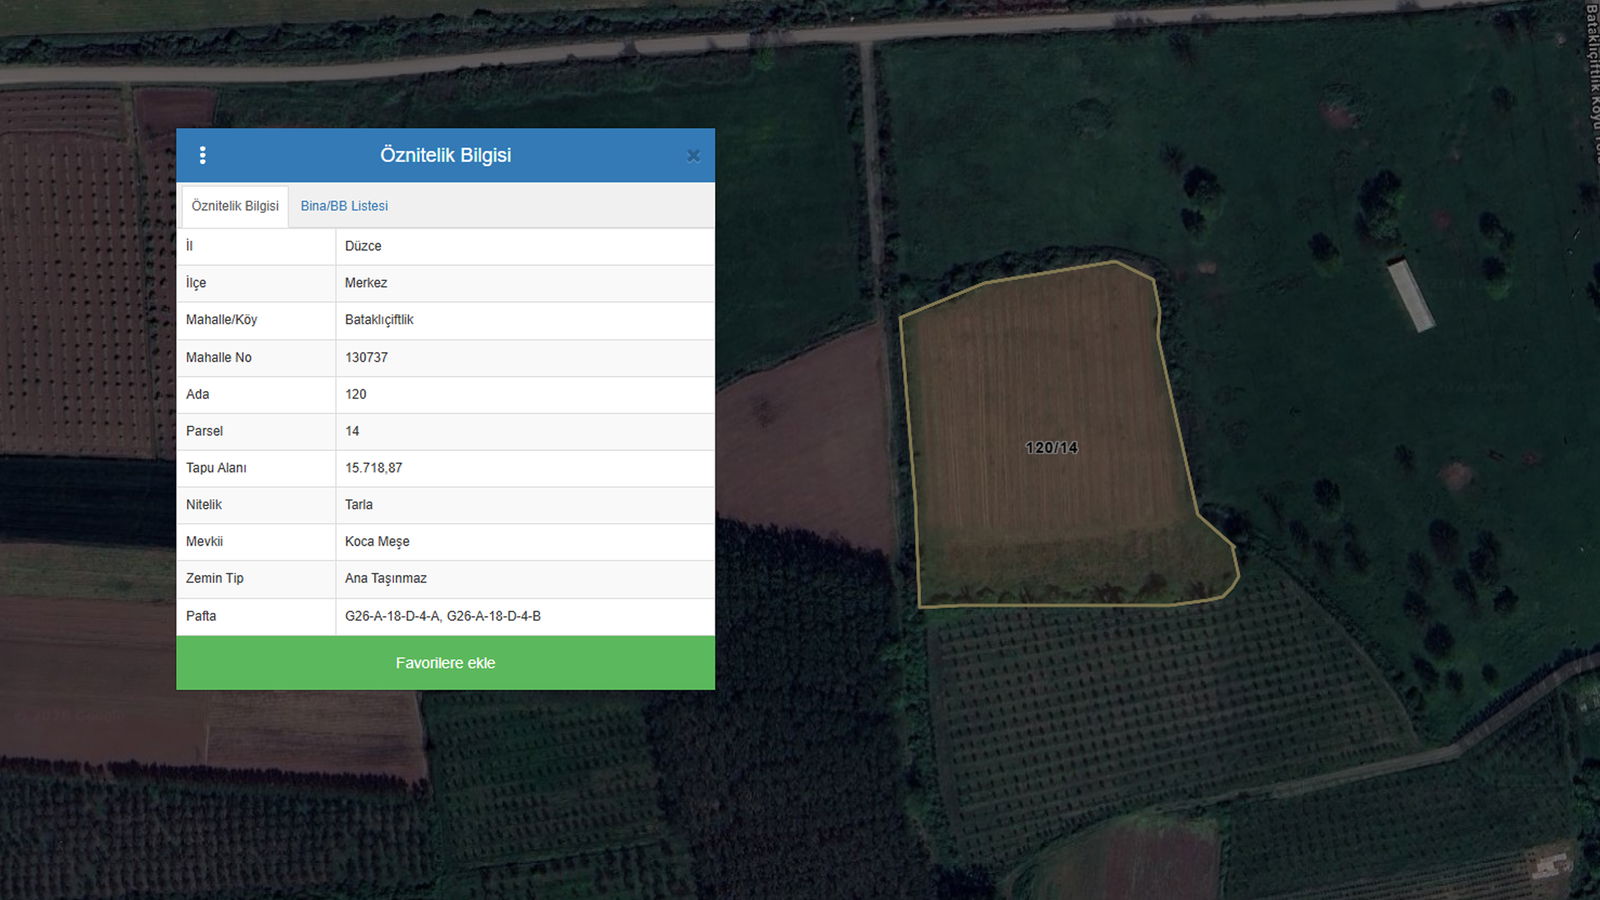This screenshot has width=1600, height=900.
Task: Select the Öznitelik Bilgisi tab
Action: (x=235, y=206)
